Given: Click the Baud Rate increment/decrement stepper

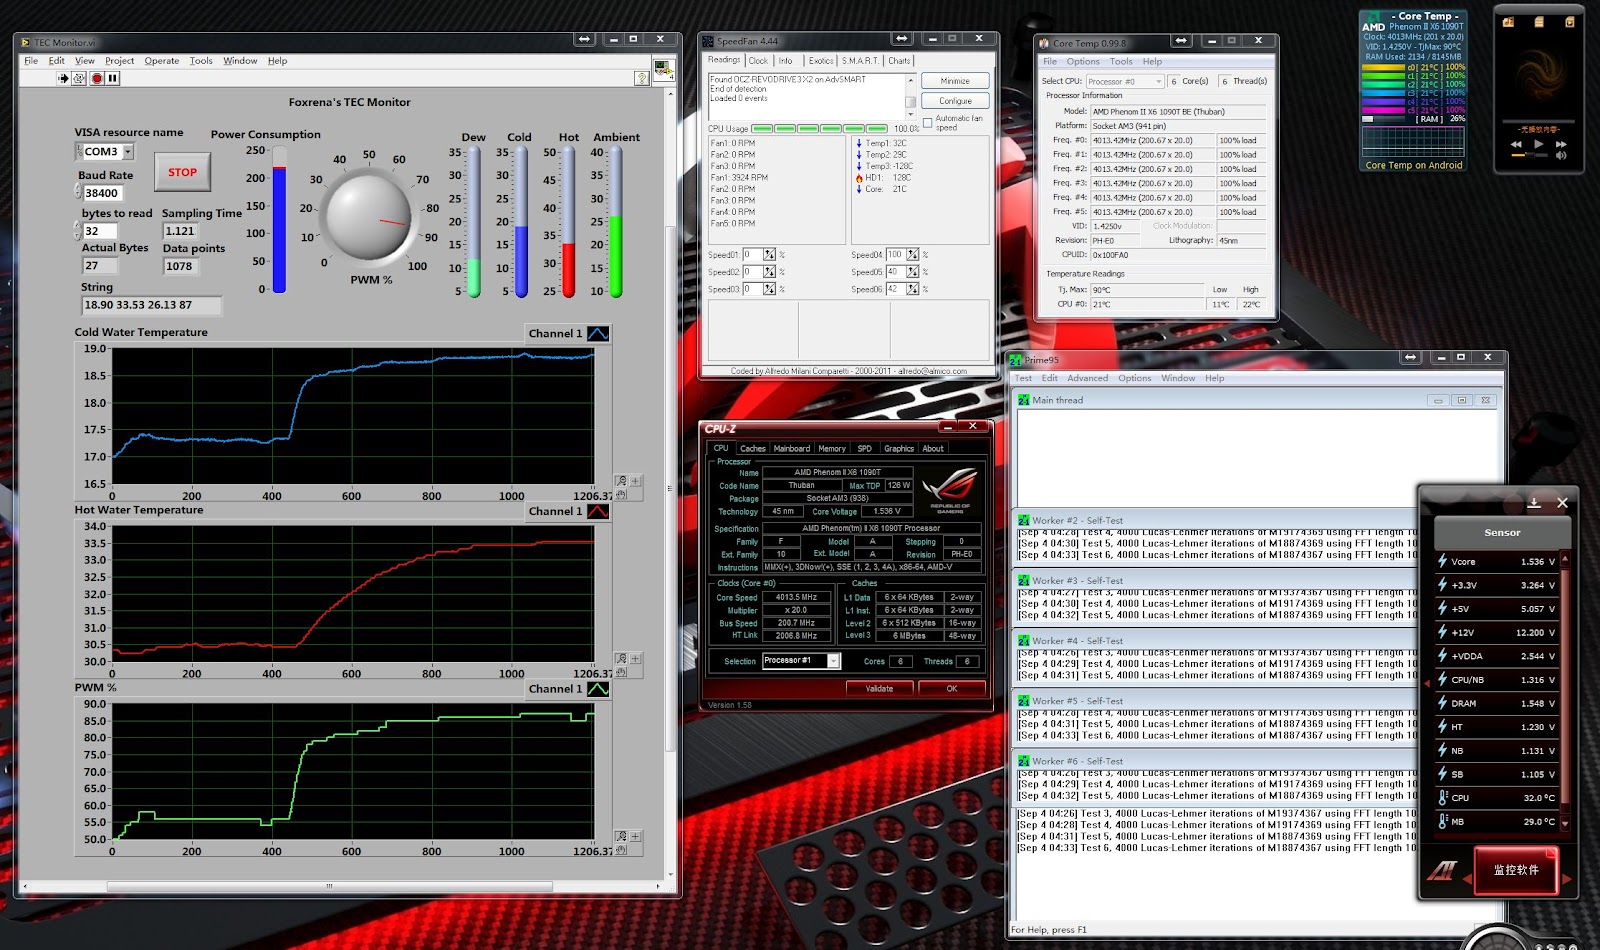Looking at the screenshot, I should click(78, 193).
